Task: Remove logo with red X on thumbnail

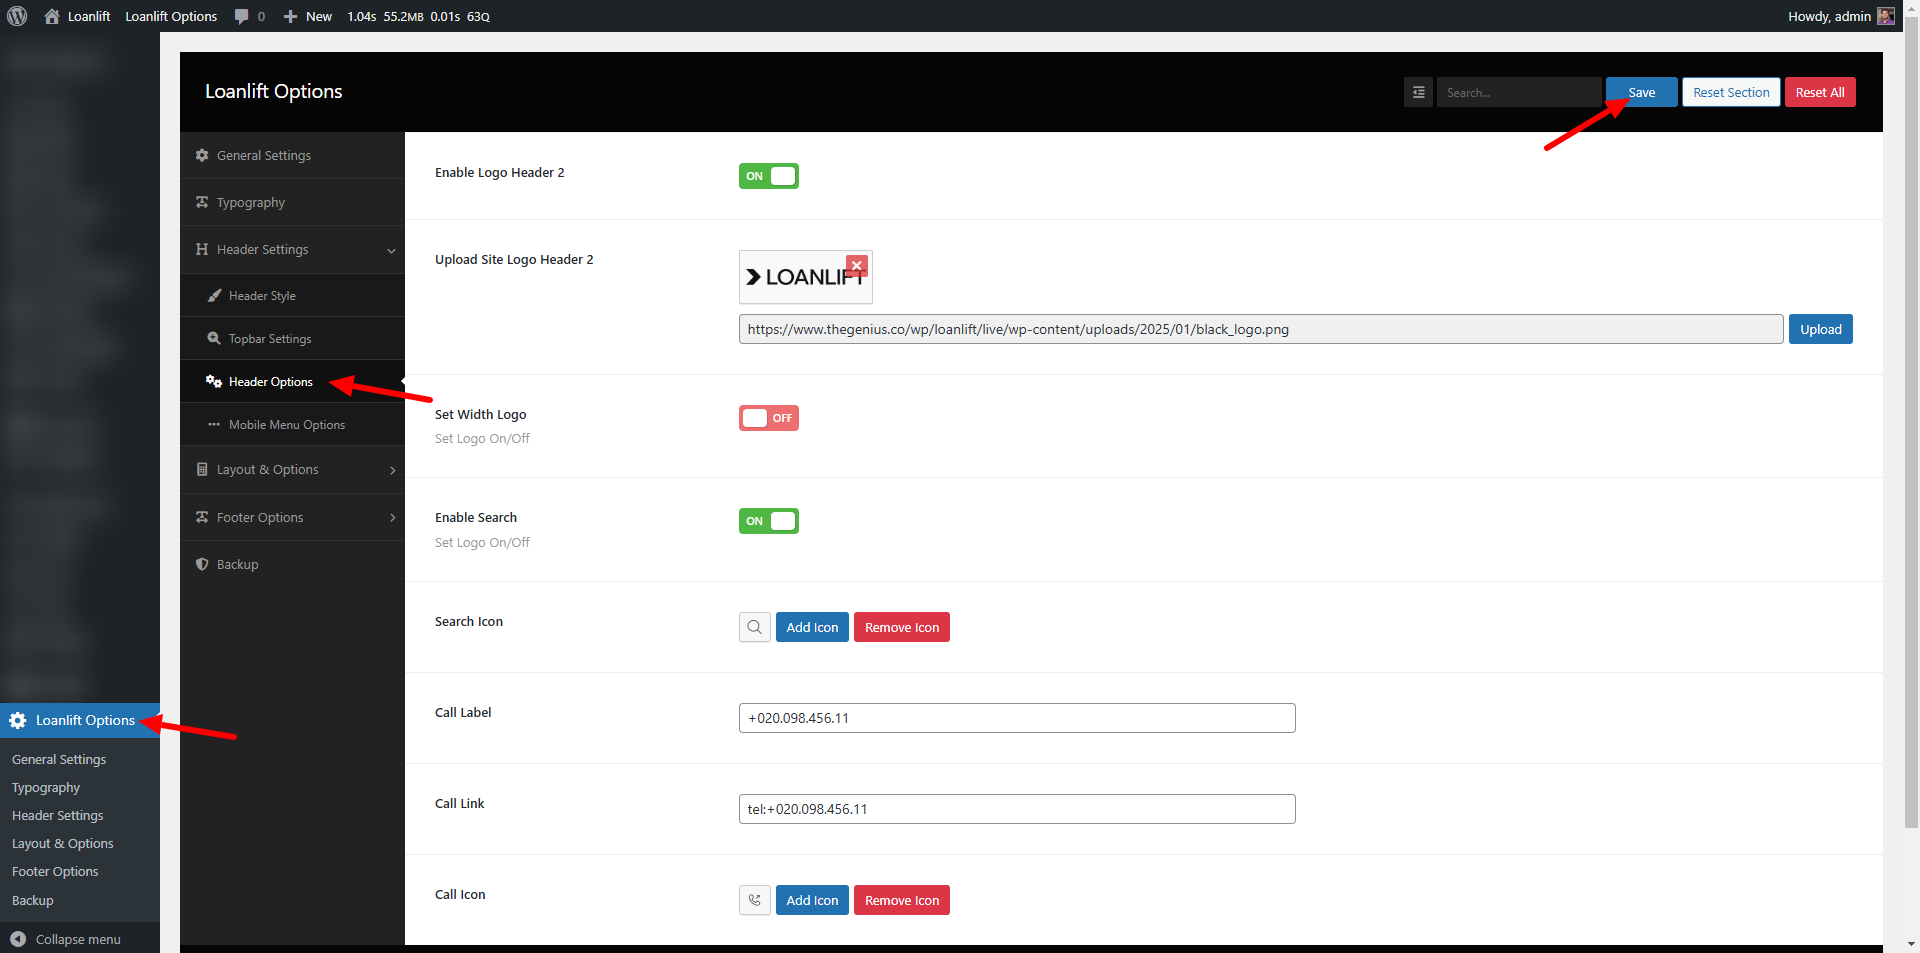Action: pos(857,265)
